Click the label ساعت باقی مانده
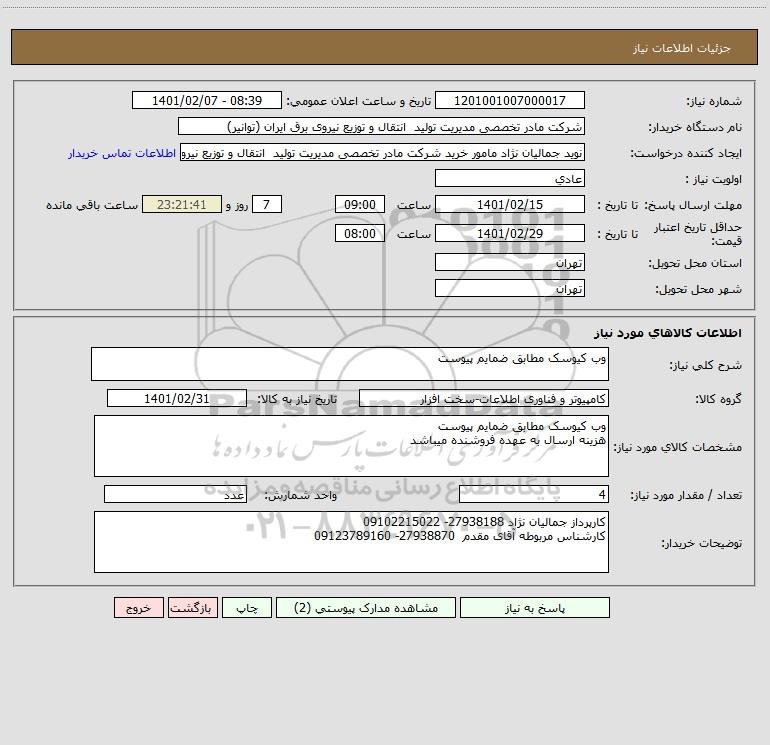Screen dimensions: 770x745 (x=92, y=205)
